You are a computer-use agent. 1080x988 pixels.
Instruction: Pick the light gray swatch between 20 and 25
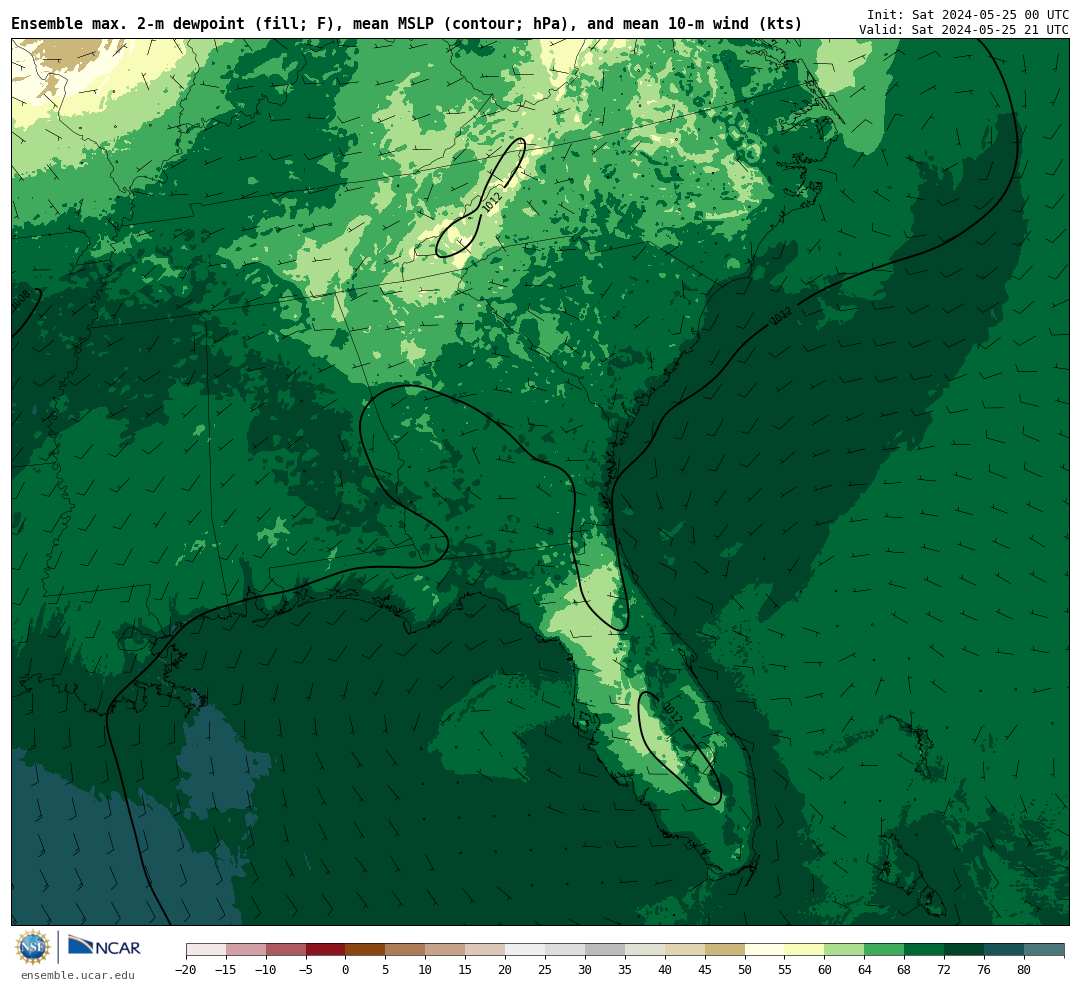[525, 950]
